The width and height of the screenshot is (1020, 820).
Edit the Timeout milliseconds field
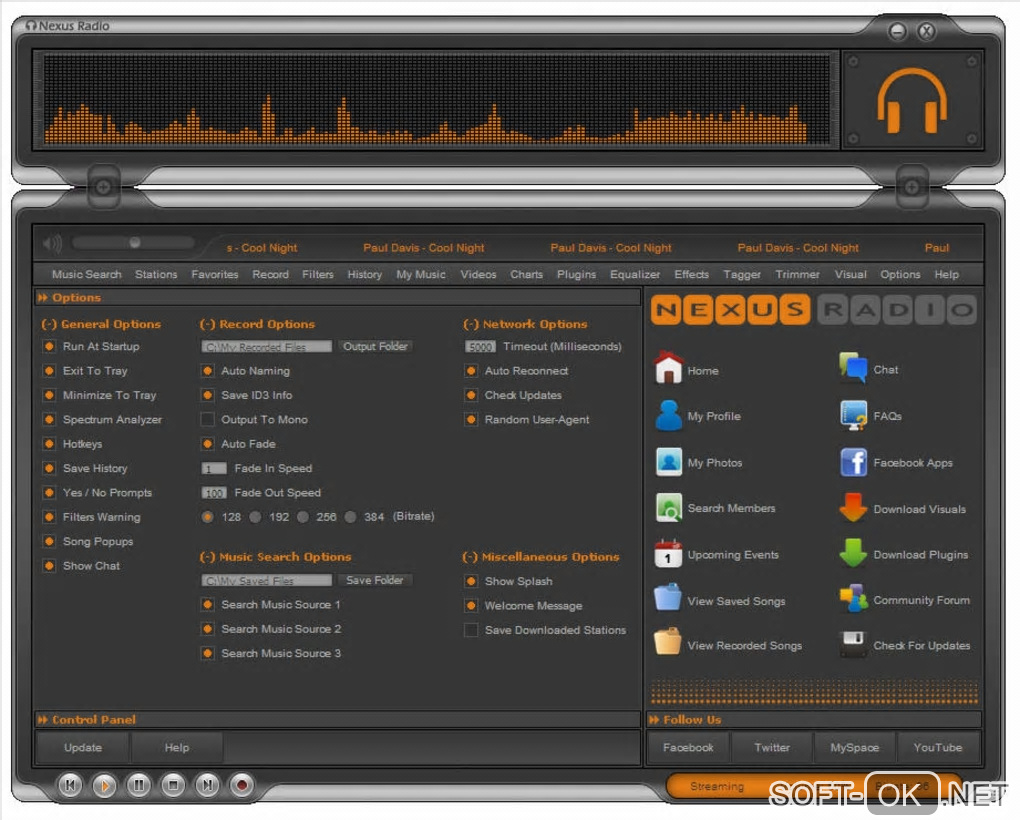[x=481, y=347]
